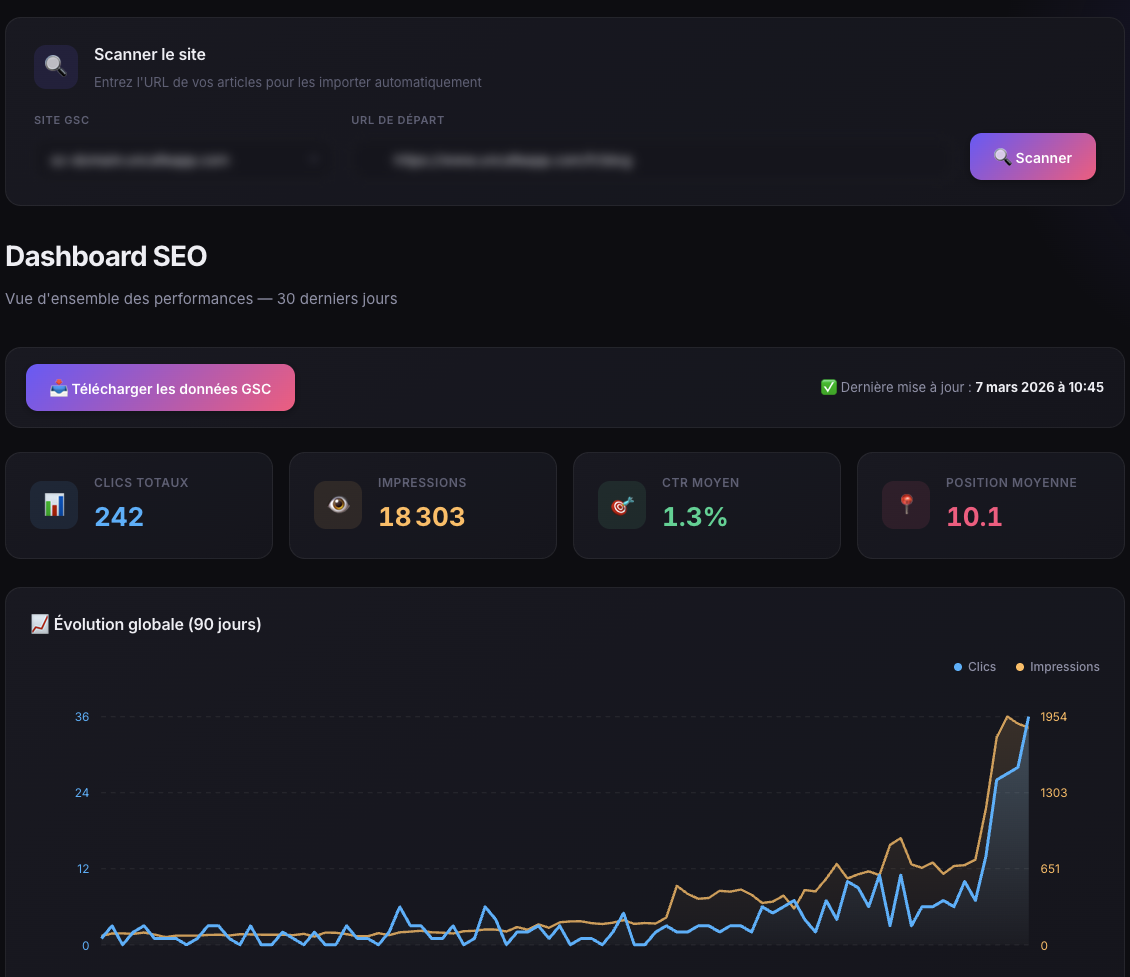Screen dimensions: 1130x977
Task: Toggle the Clics series in chart legend
Action: [x=975, y=667]
